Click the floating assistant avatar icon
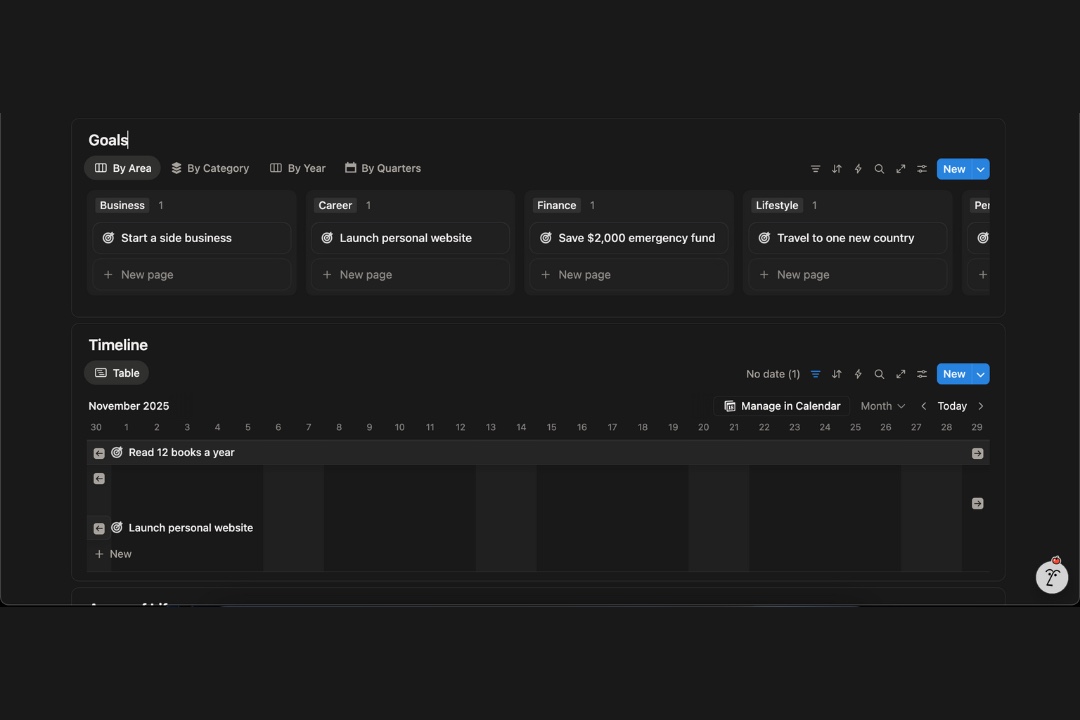Screen dimensions: 1080x720 (1051, 577)
